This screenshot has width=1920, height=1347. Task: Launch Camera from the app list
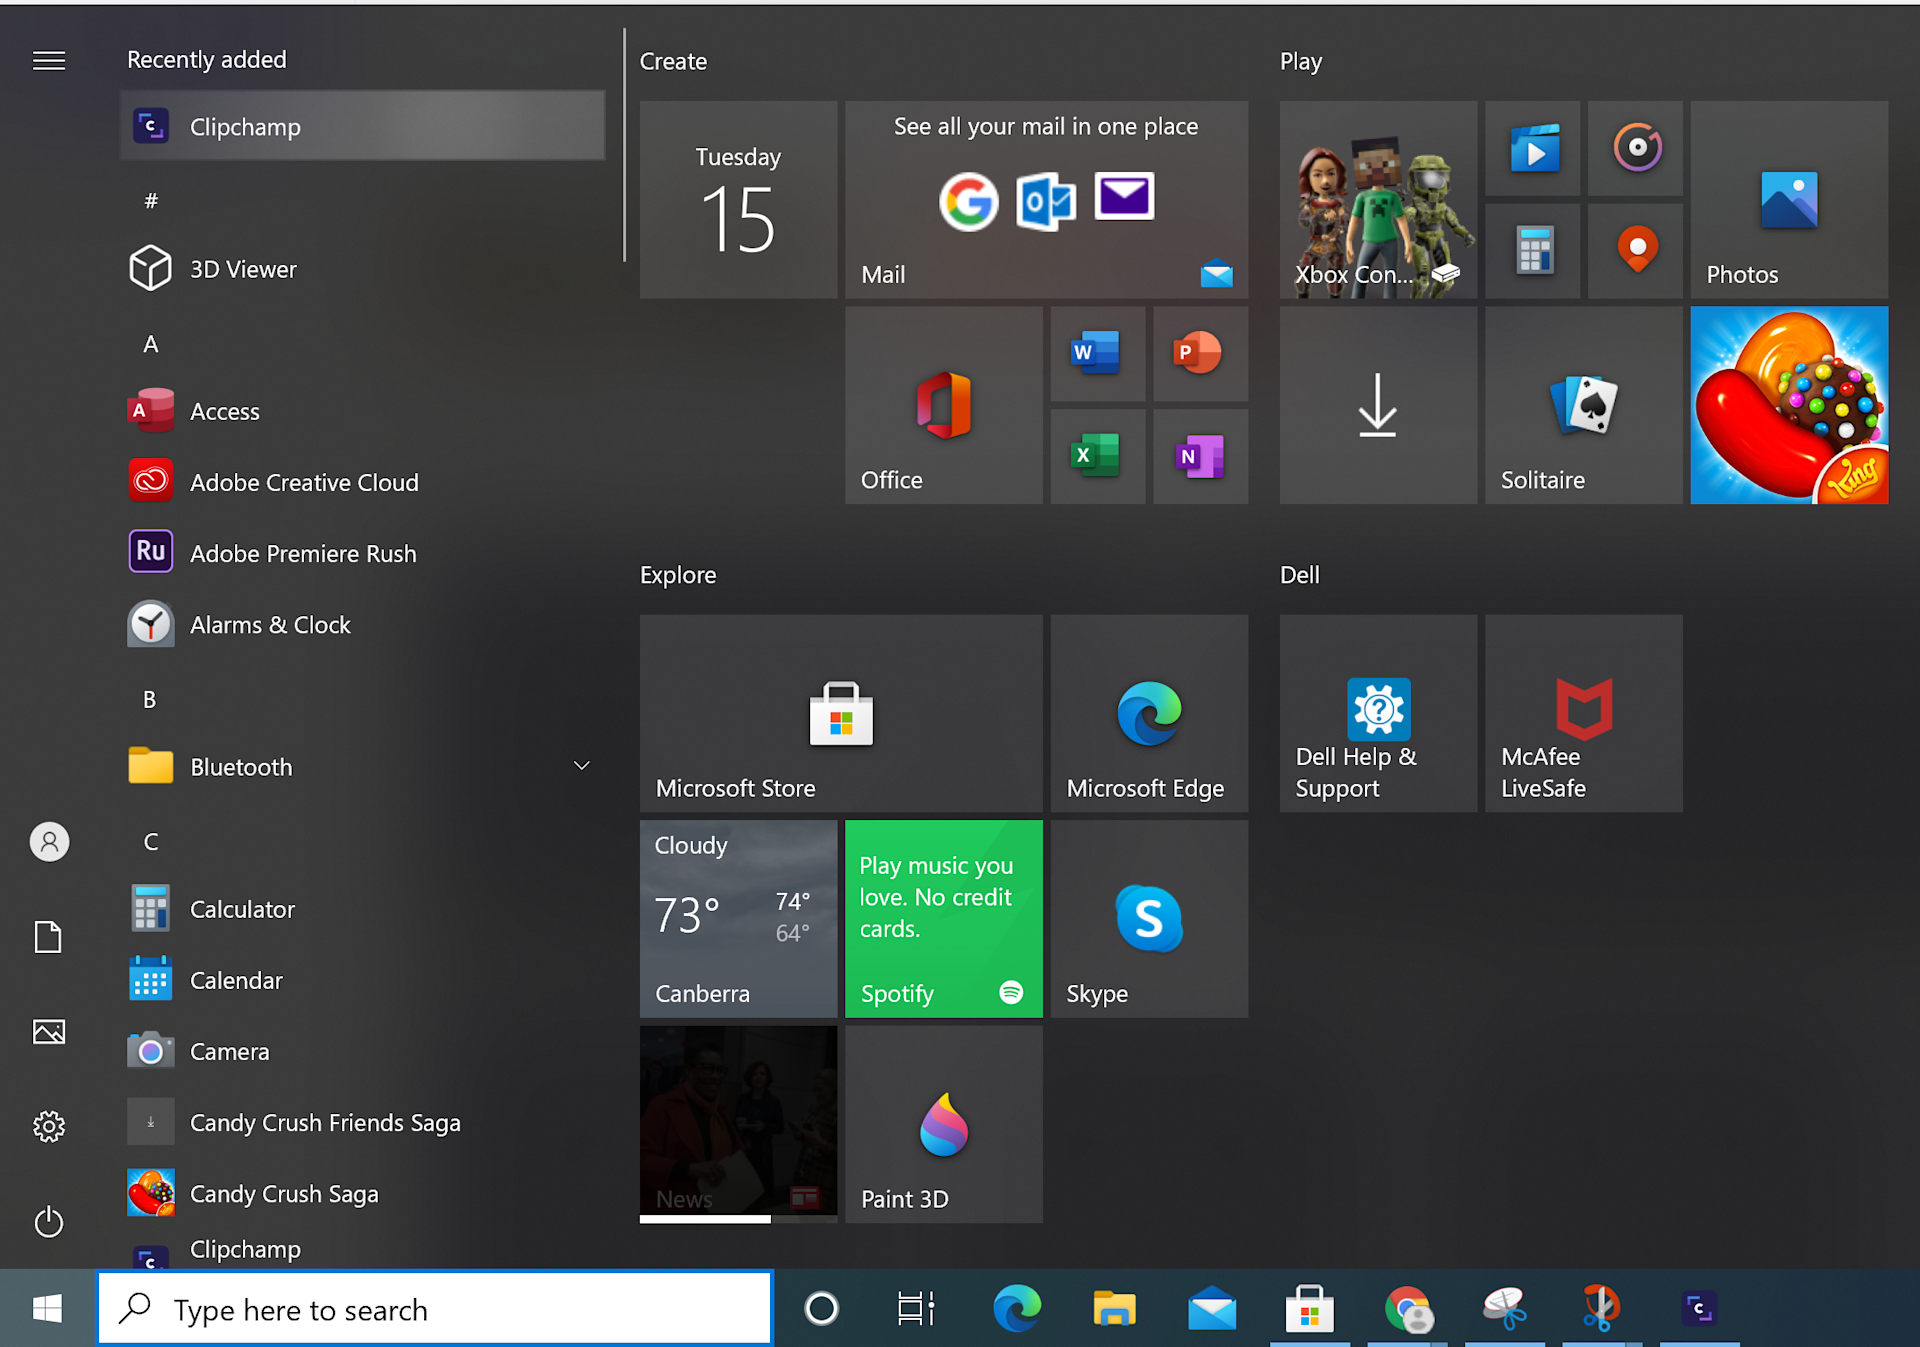point(362,1051)
